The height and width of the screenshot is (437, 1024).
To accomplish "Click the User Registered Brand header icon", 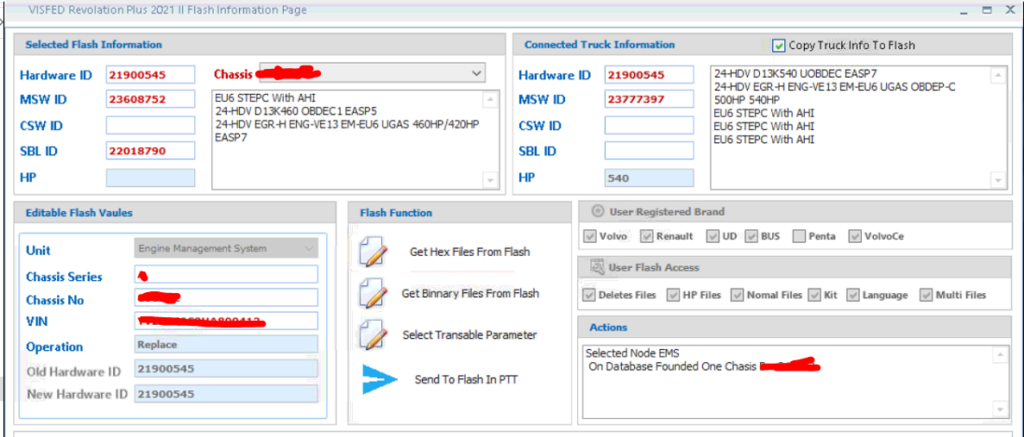I will point(597,211).
